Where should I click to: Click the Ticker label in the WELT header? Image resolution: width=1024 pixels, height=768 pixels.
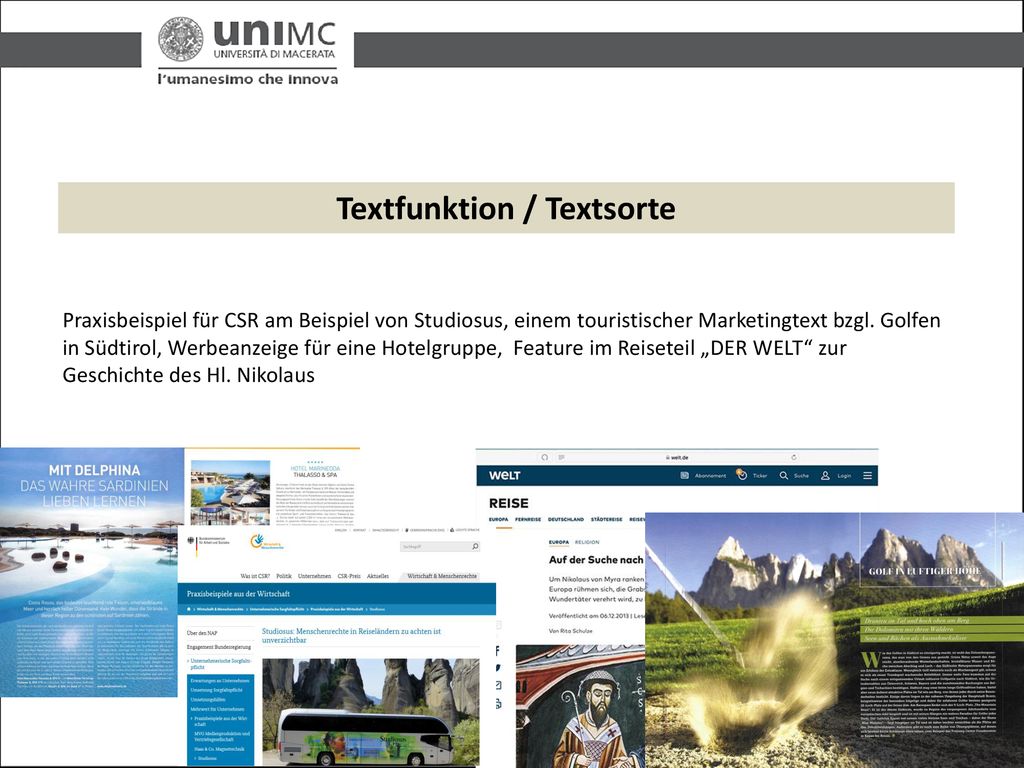[x=760, y=475]
